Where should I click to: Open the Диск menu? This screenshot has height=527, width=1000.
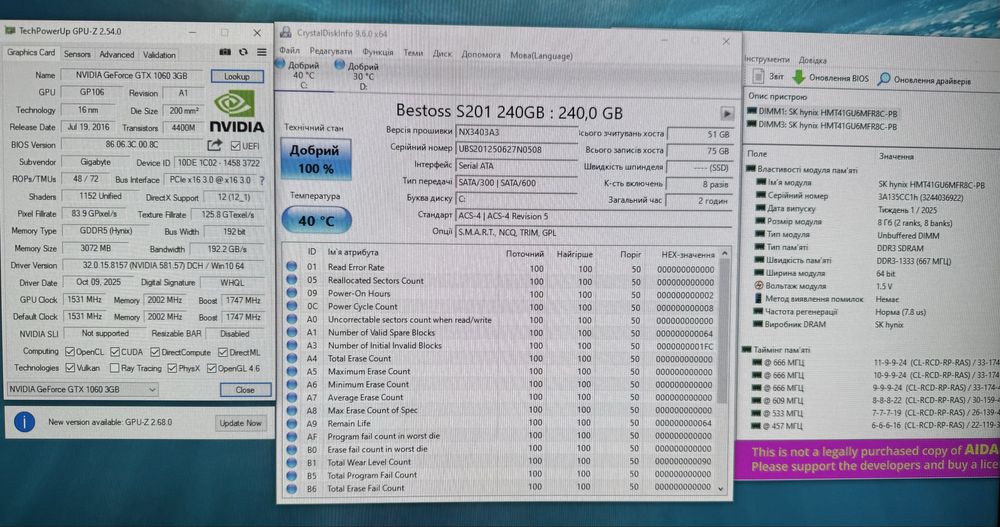tap(442, 54)
